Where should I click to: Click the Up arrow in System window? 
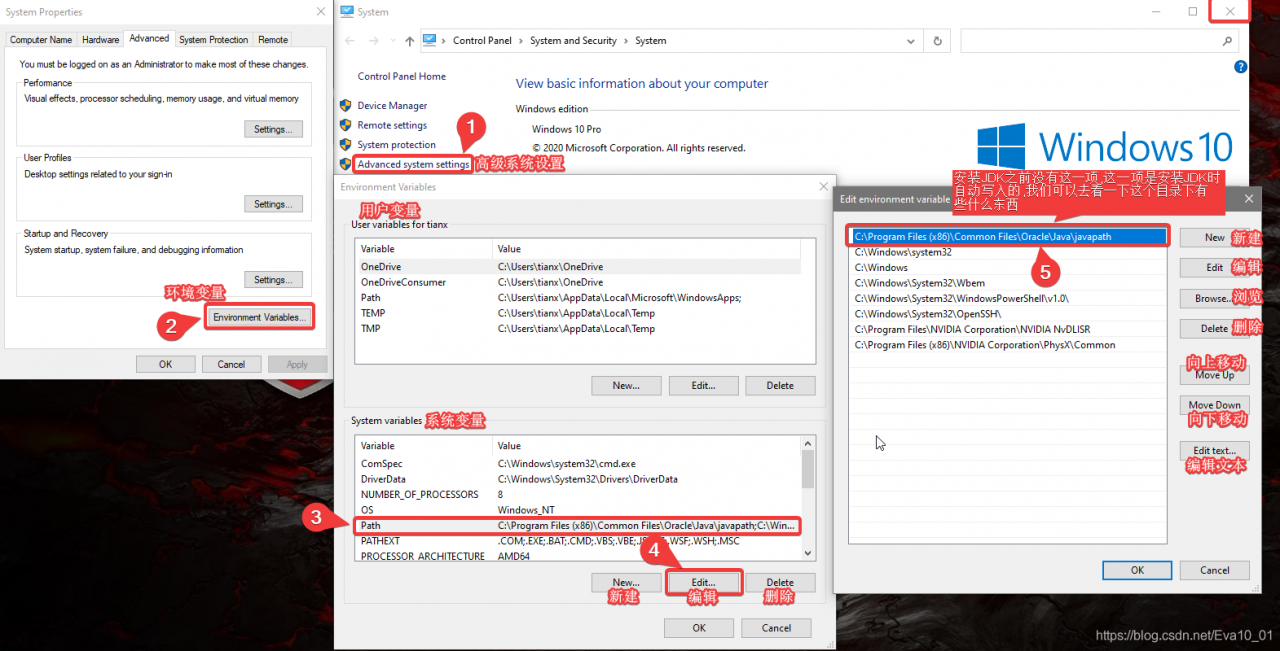410,41
